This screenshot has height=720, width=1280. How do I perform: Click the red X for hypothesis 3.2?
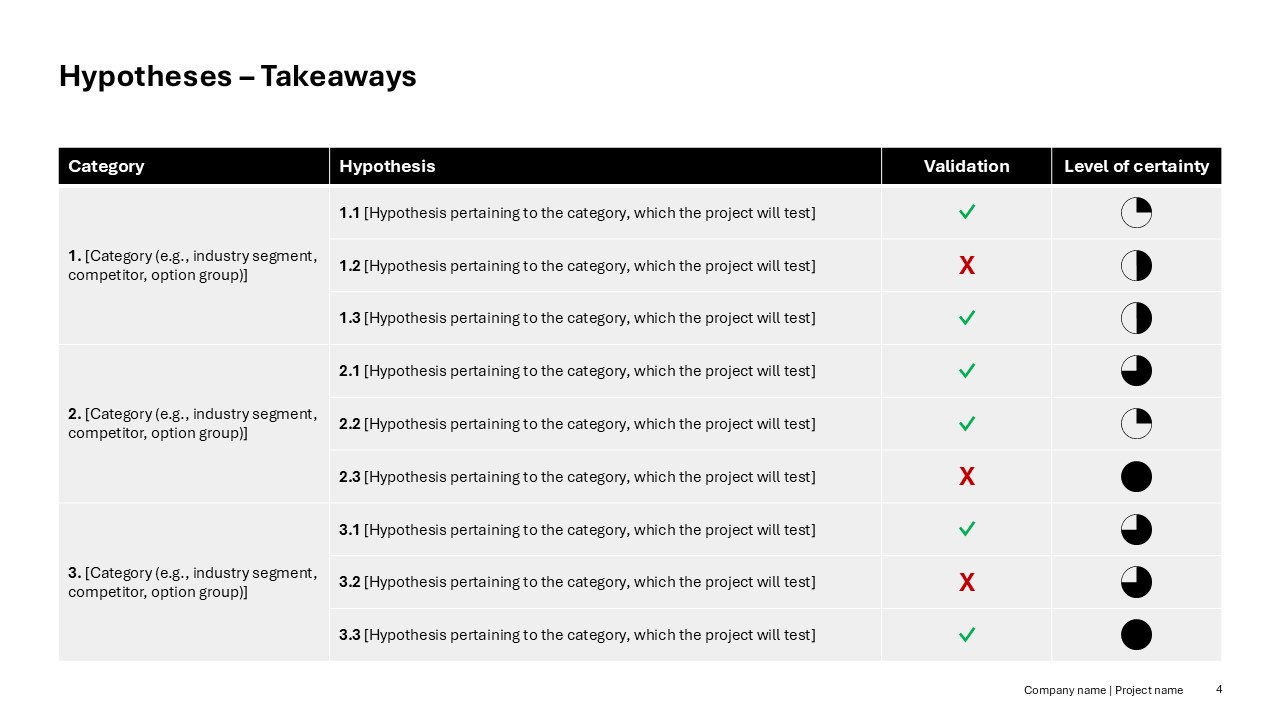[x=967, y=583]
